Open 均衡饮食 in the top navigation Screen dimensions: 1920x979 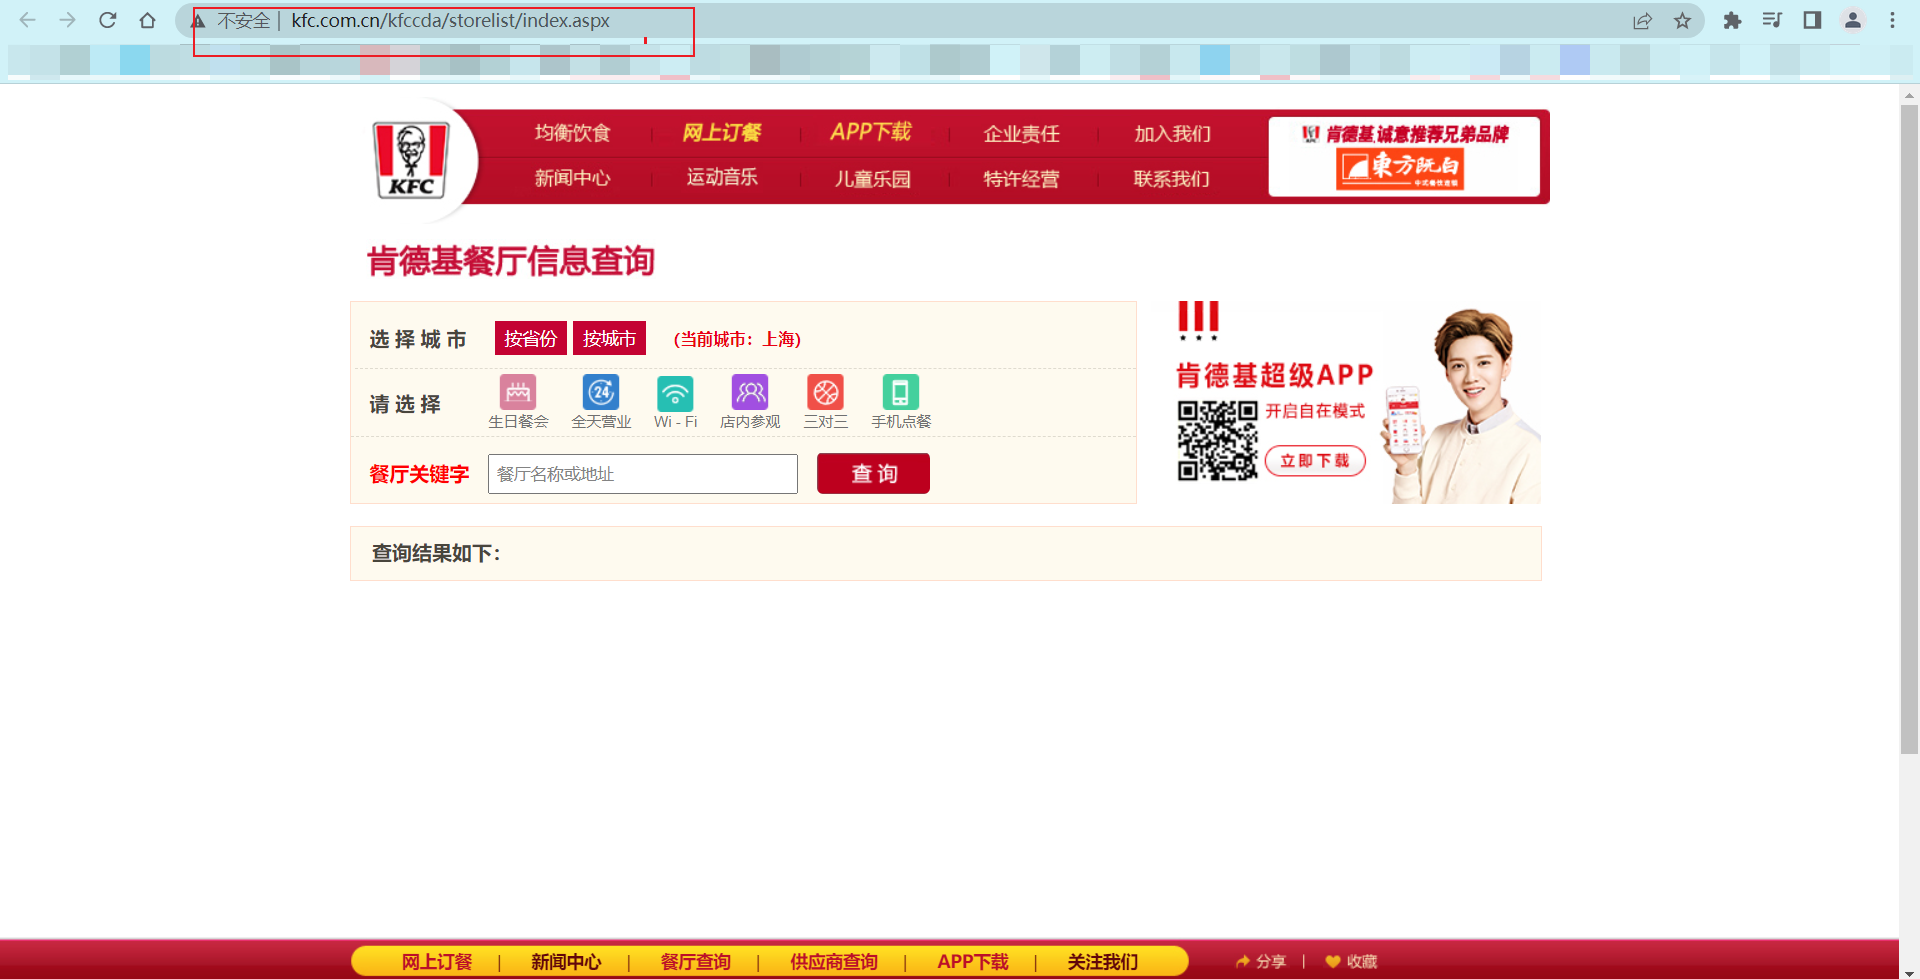[572, 133]
